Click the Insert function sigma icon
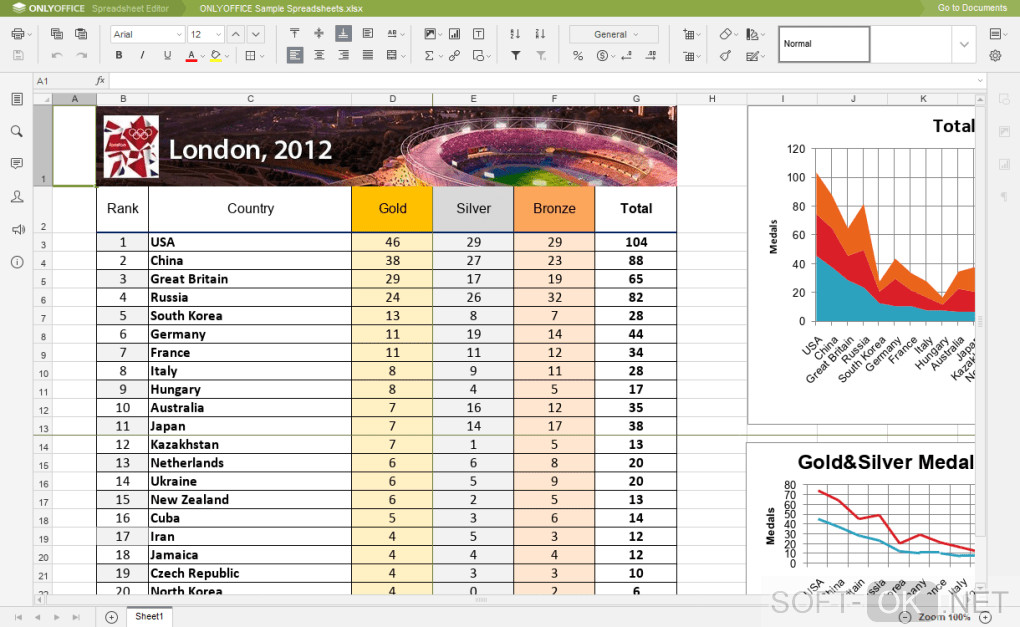Viewport: 1020px width, 627px height. click(429, 56)
